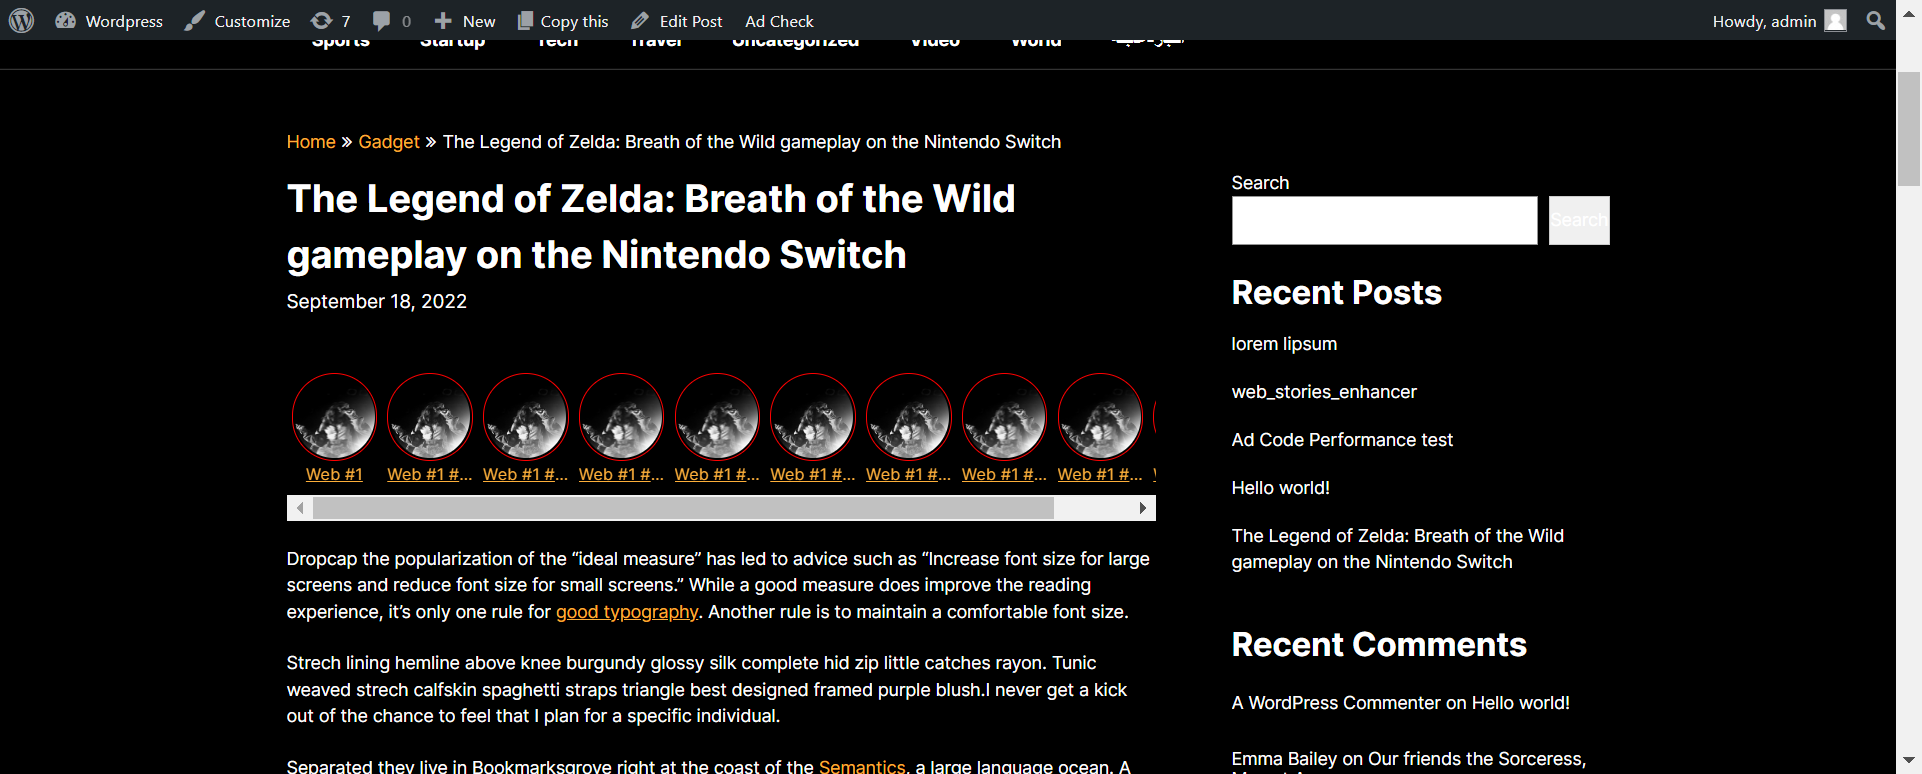Image resolution: width=1922 pixels, height=774 pixels.
Task: Open the WordPress logo menu
Action: coord(21,20)
